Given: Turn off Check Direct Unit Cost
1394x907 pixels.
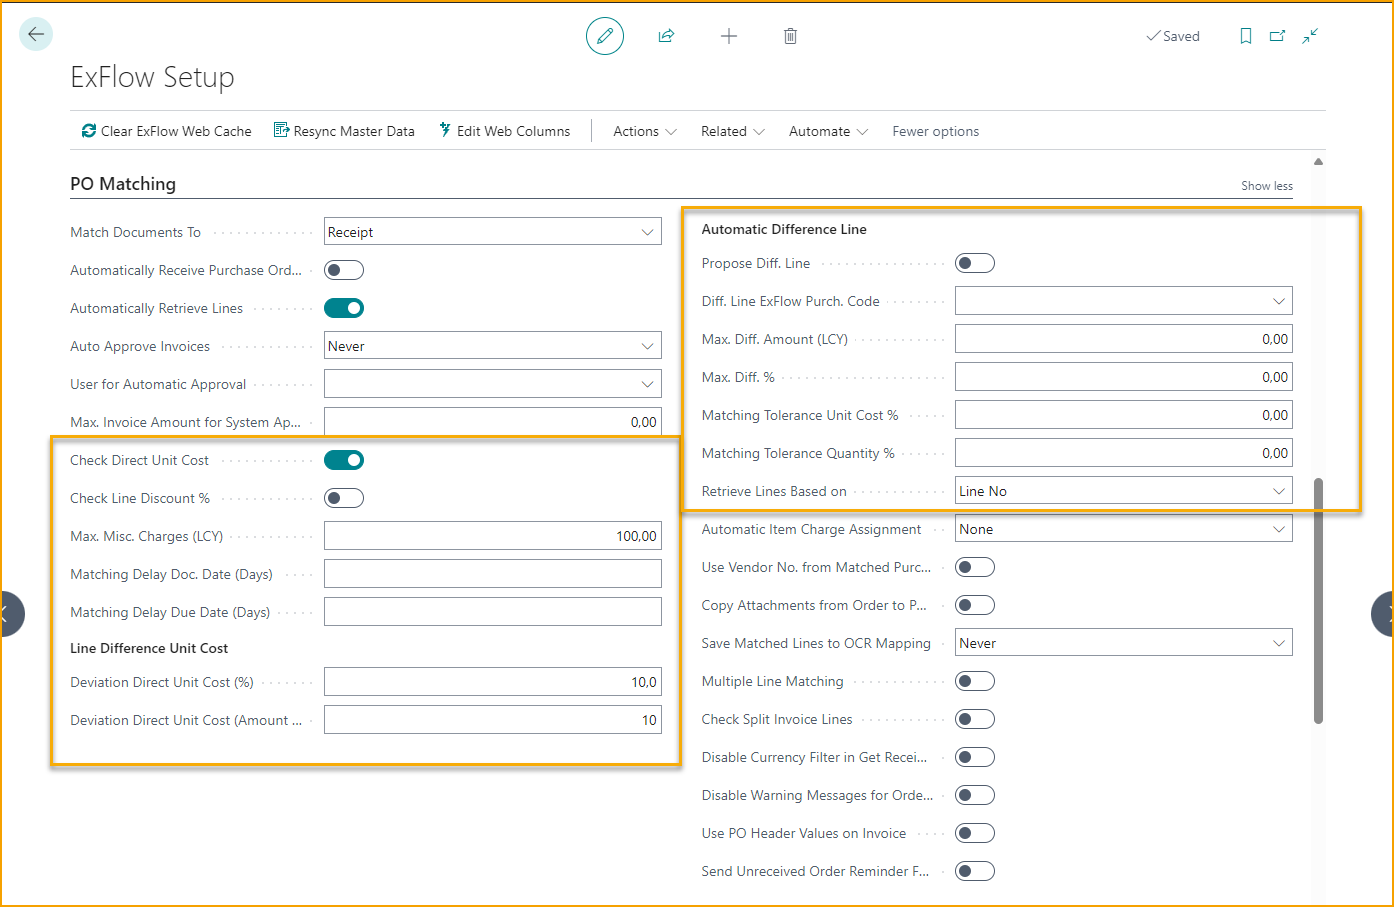Looking at the screenshot, I should coord(344,460).
